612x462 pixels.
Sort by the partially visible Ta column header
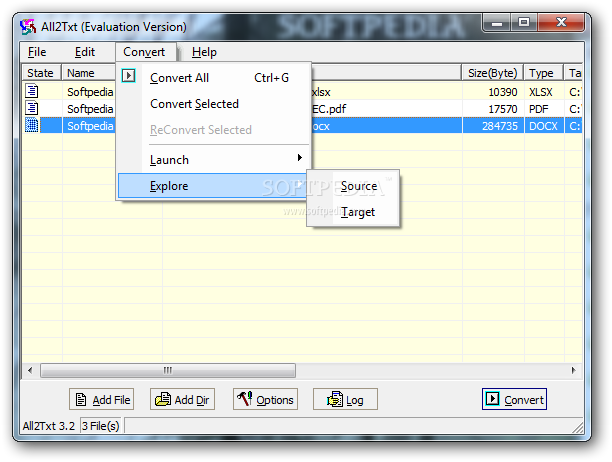573,73
